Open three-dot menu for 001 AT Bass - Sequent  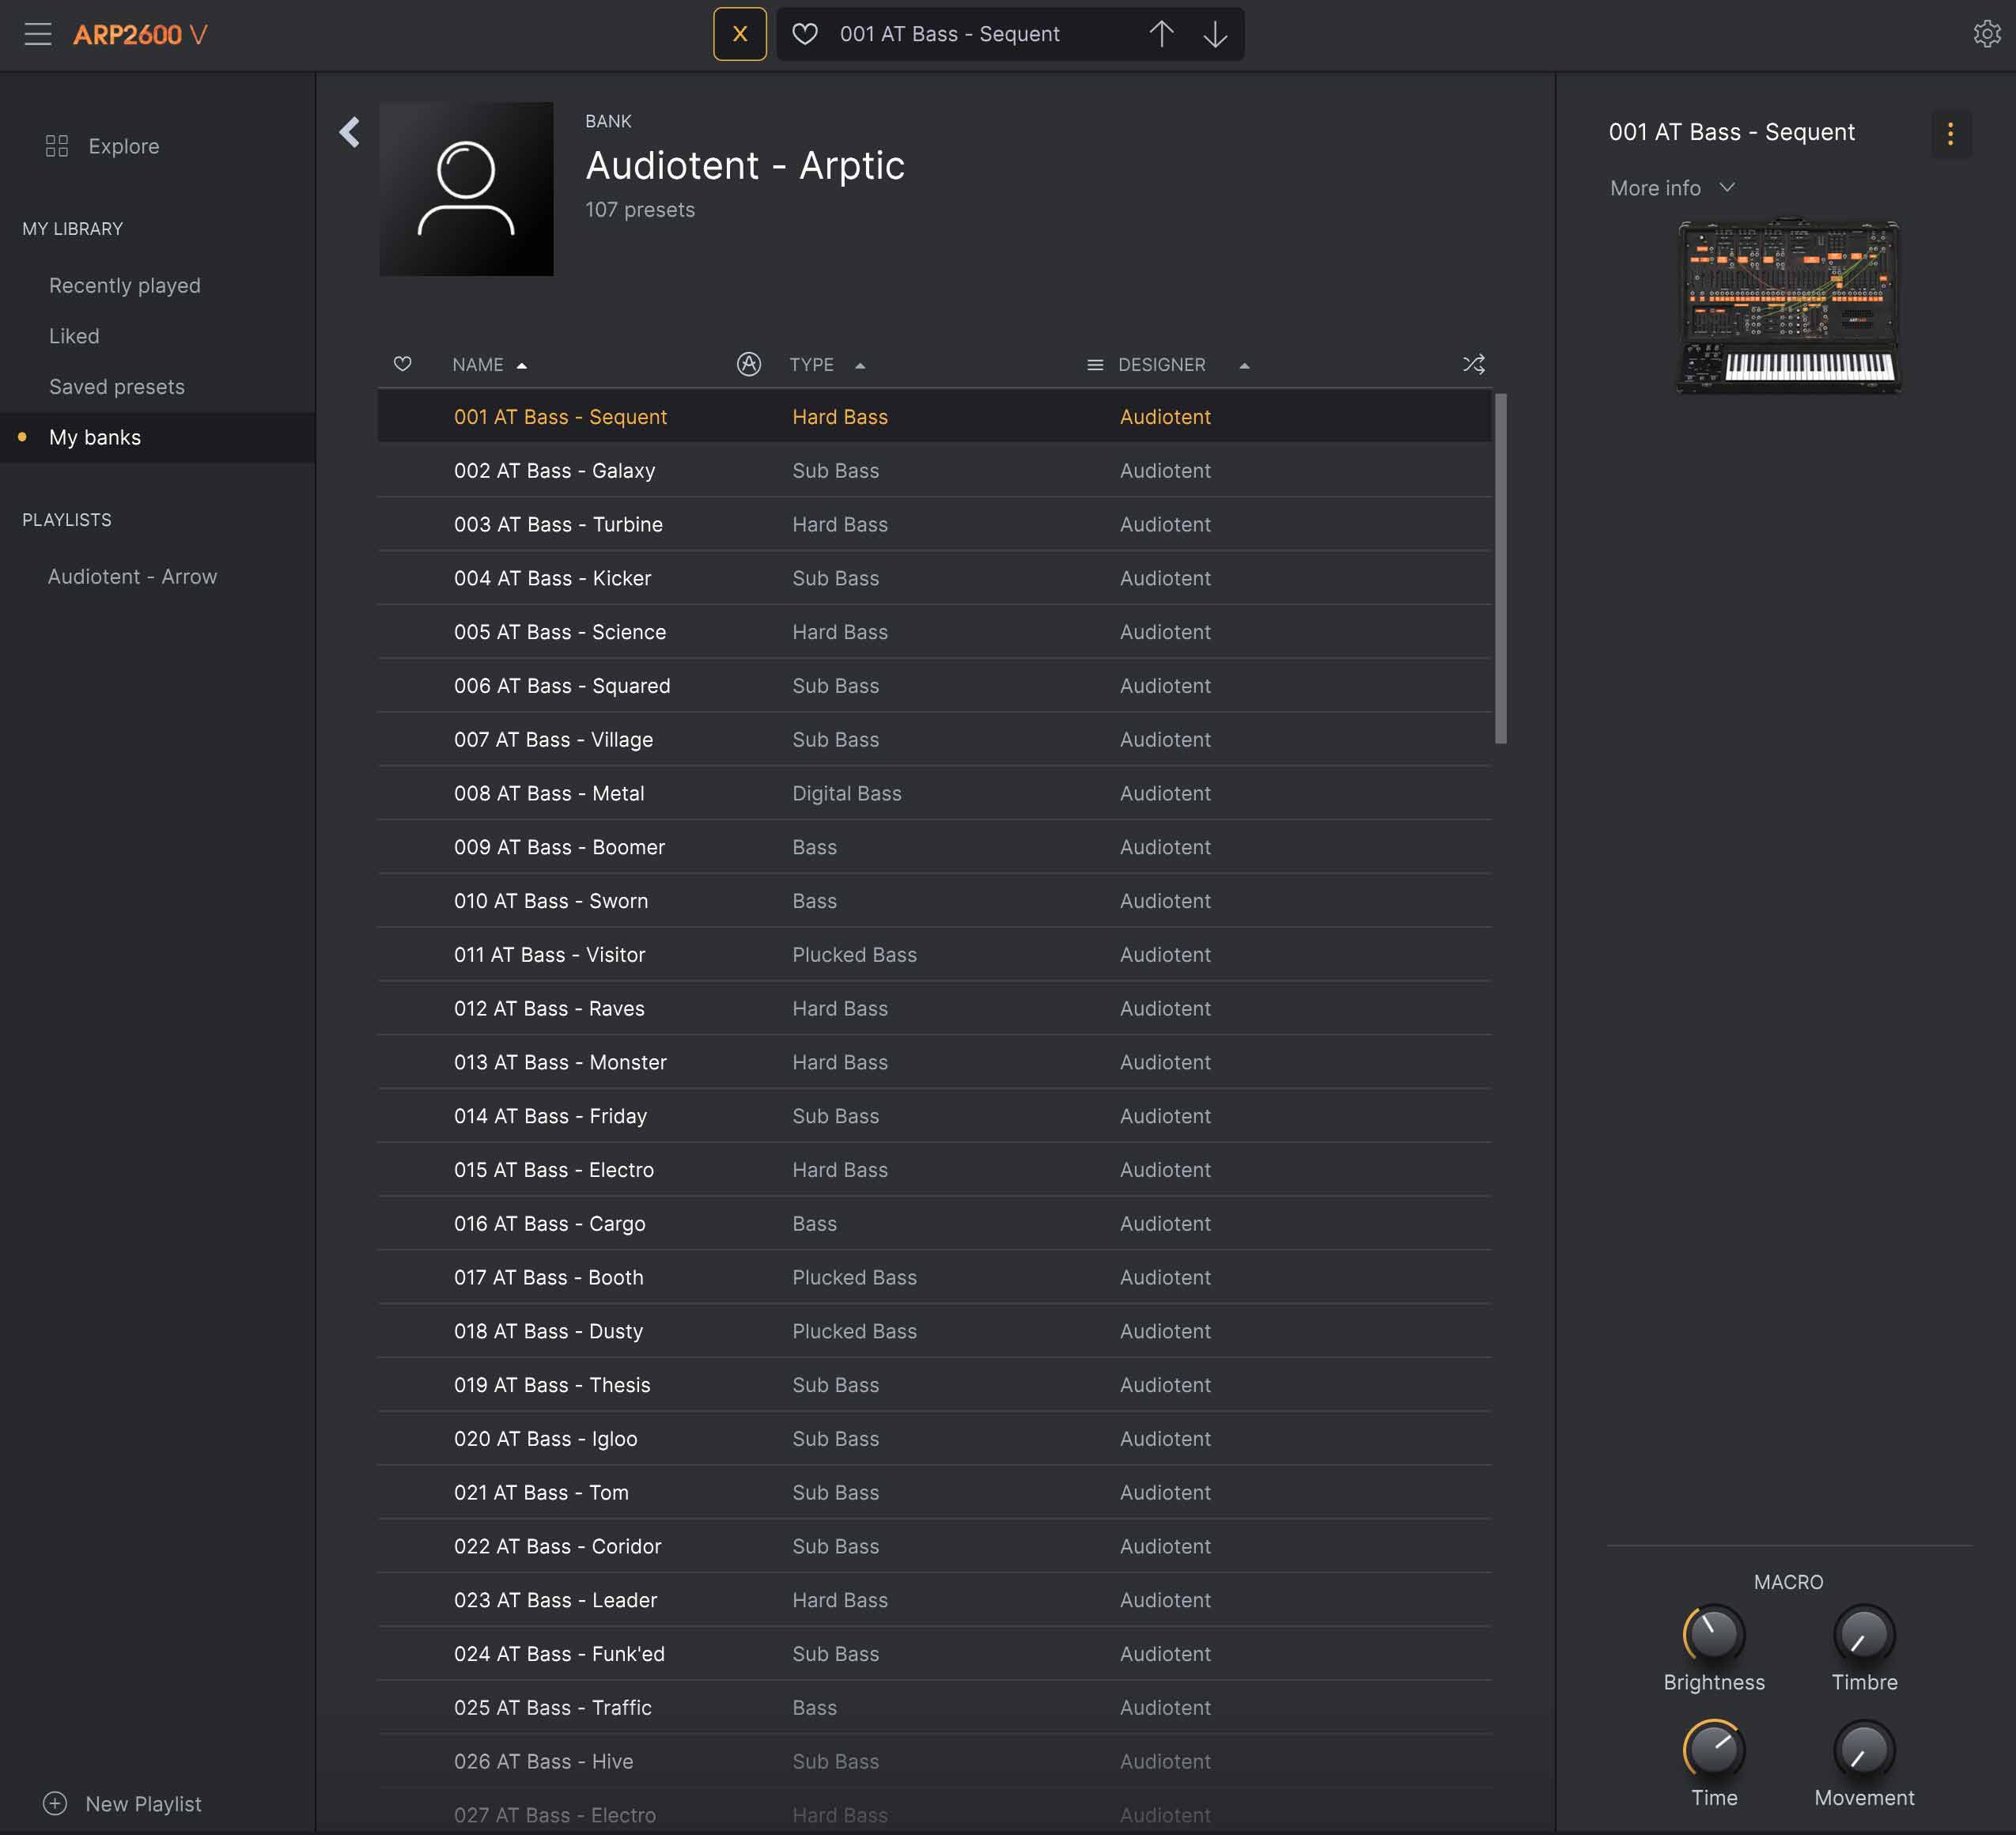(1949, 134)
